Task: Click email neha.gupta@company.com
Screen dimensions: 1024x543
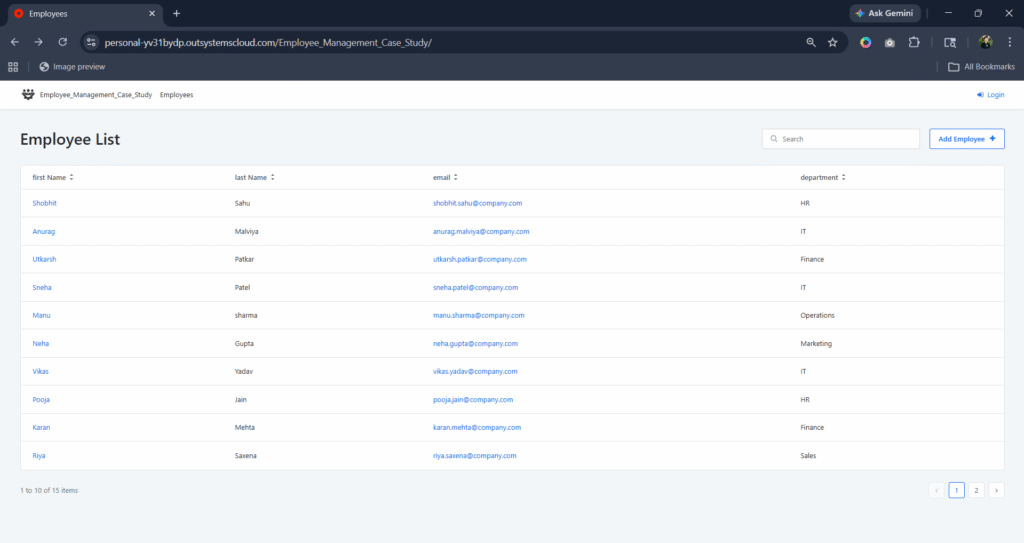Action: pos(475,343)
